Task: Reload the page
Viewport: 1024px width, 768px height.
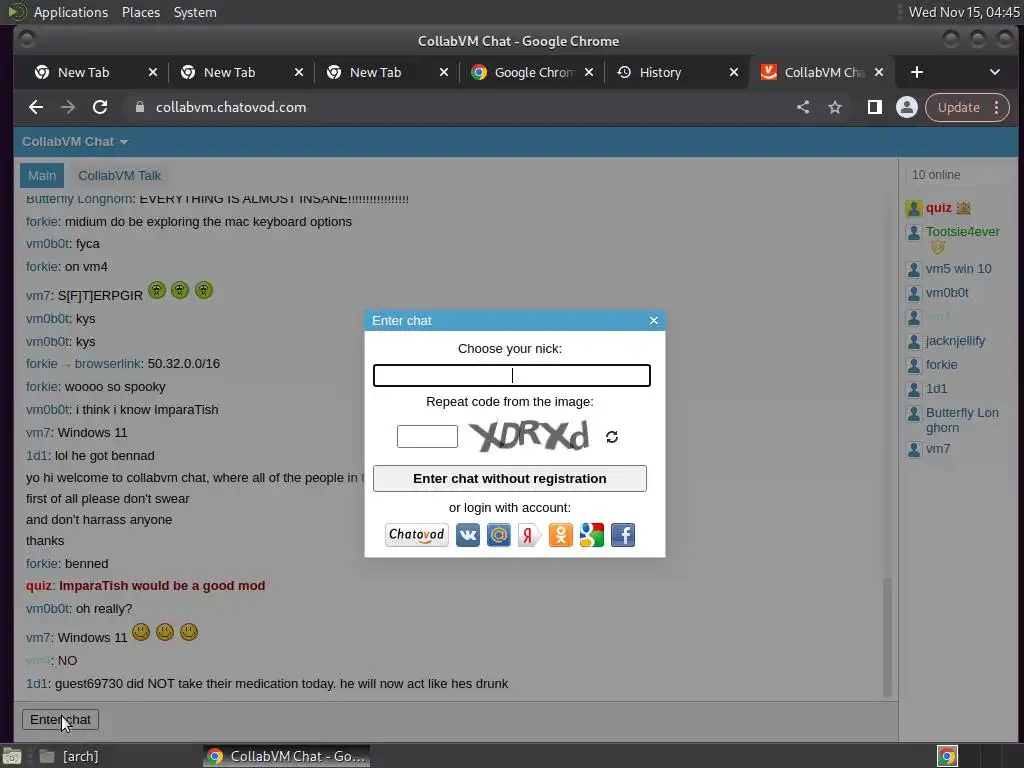Action: click(100, 107)
